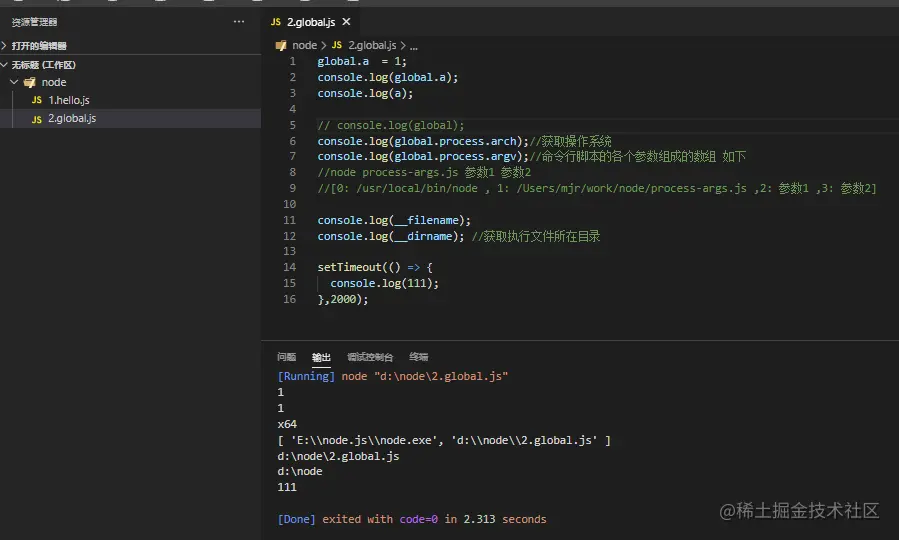Image resolution: width=899 pixels, height=540 pixels.
Task: Activate the 2.global.js editor tab
Action: pos(310,21)
